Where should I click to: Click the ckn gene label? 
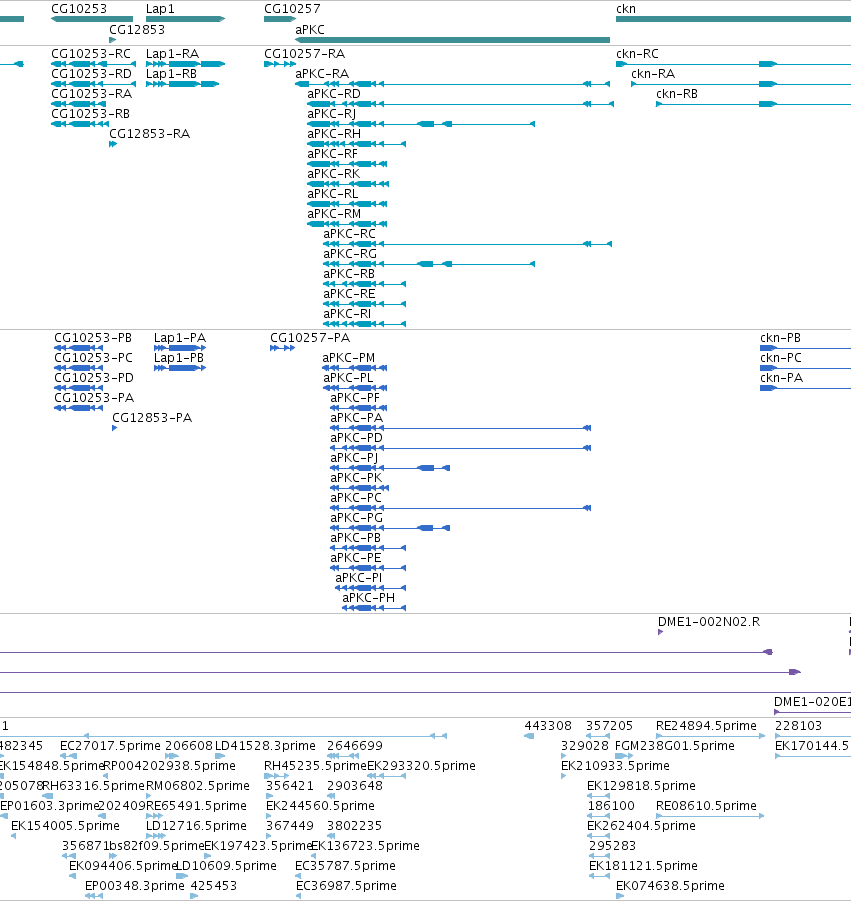click(626, 9)
